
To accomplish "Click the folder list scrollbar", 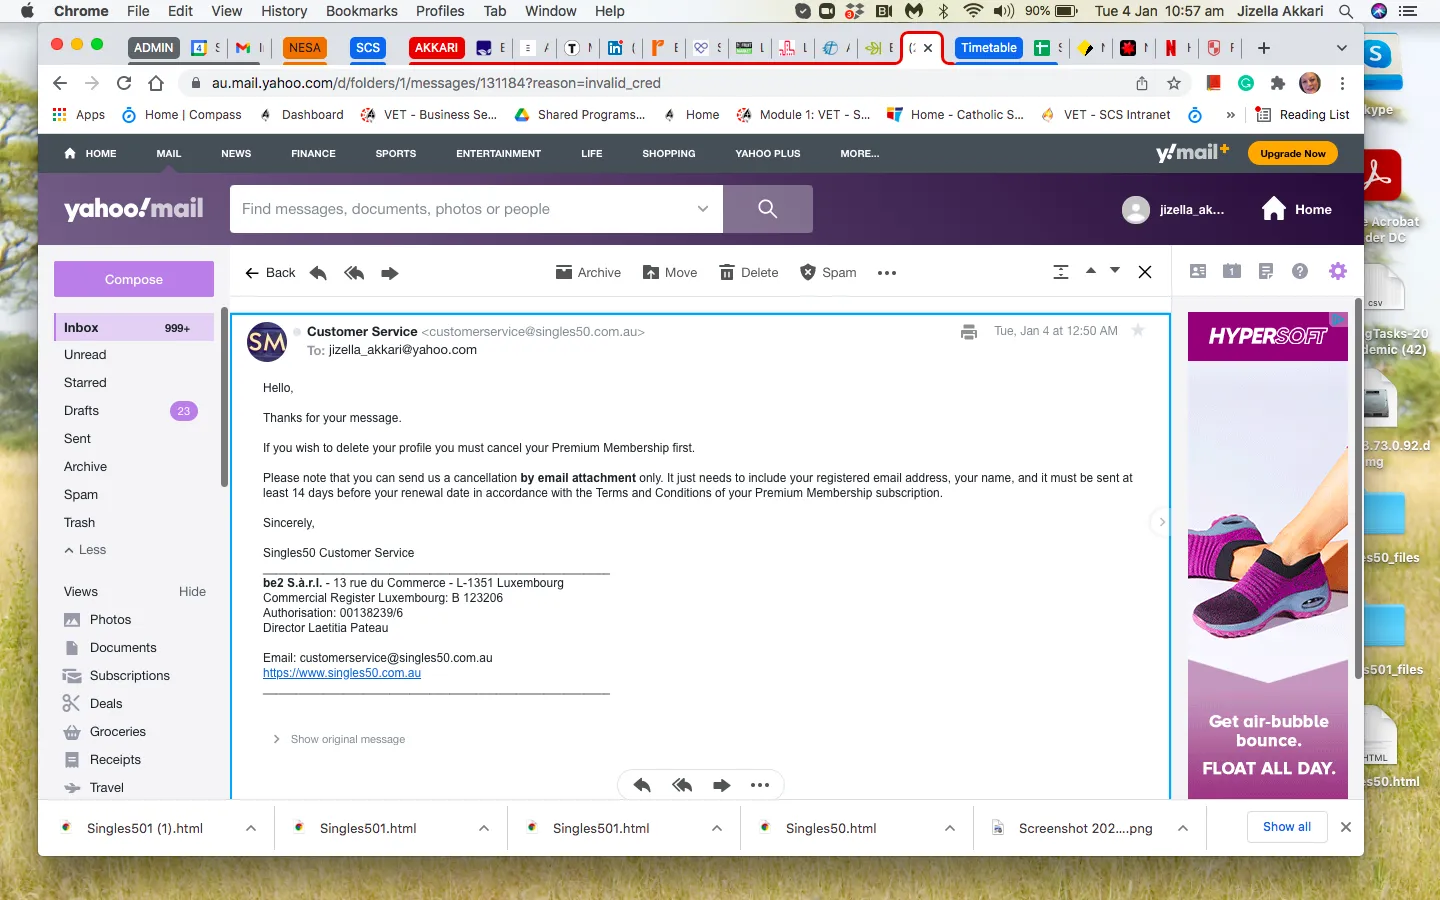I will click(224, 400).
